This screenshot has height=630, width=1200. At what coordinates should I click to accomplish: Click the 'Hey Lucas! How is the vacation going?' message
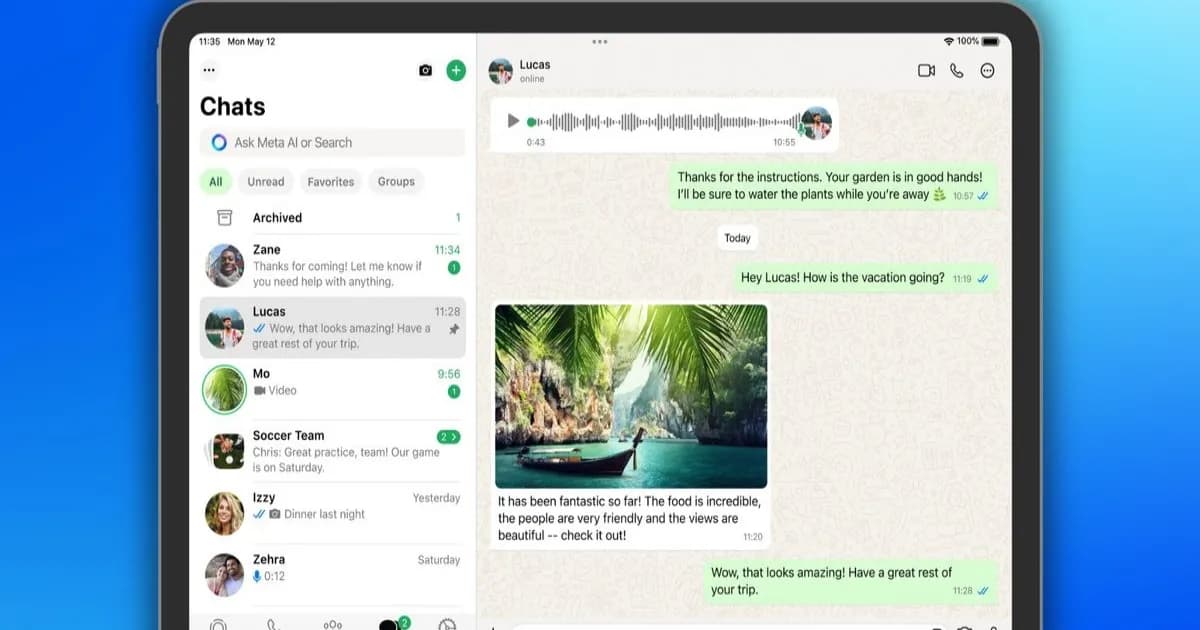[x=865, y=278]
